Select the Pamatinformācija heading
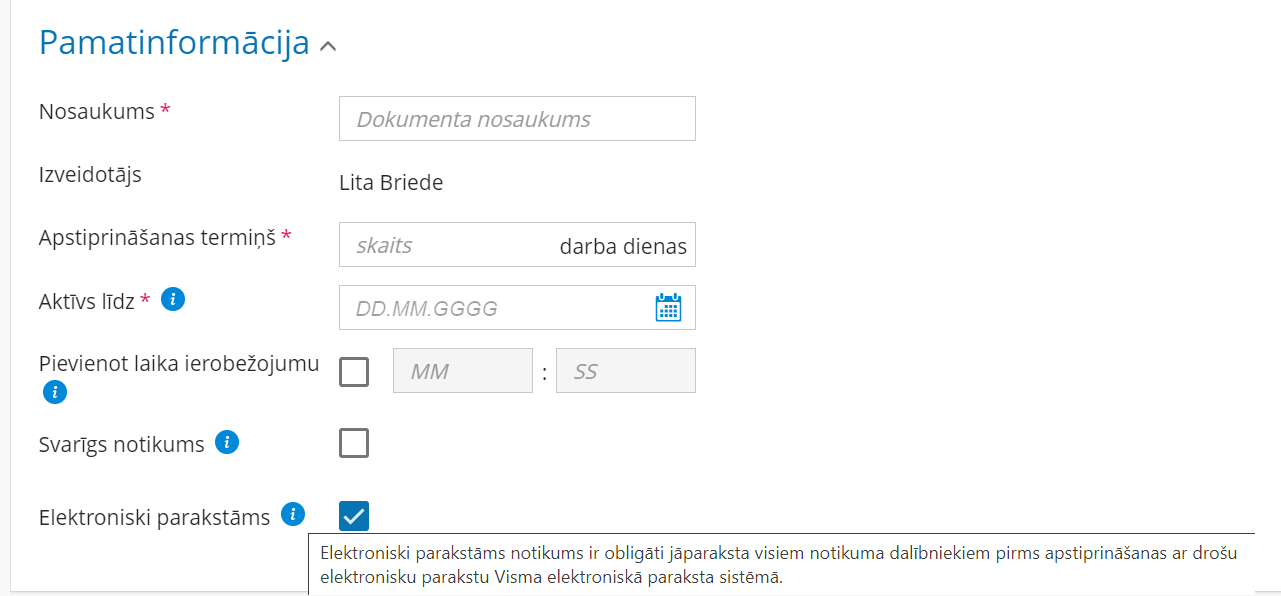The image size is (1281, 596). [x=173, y=42]
